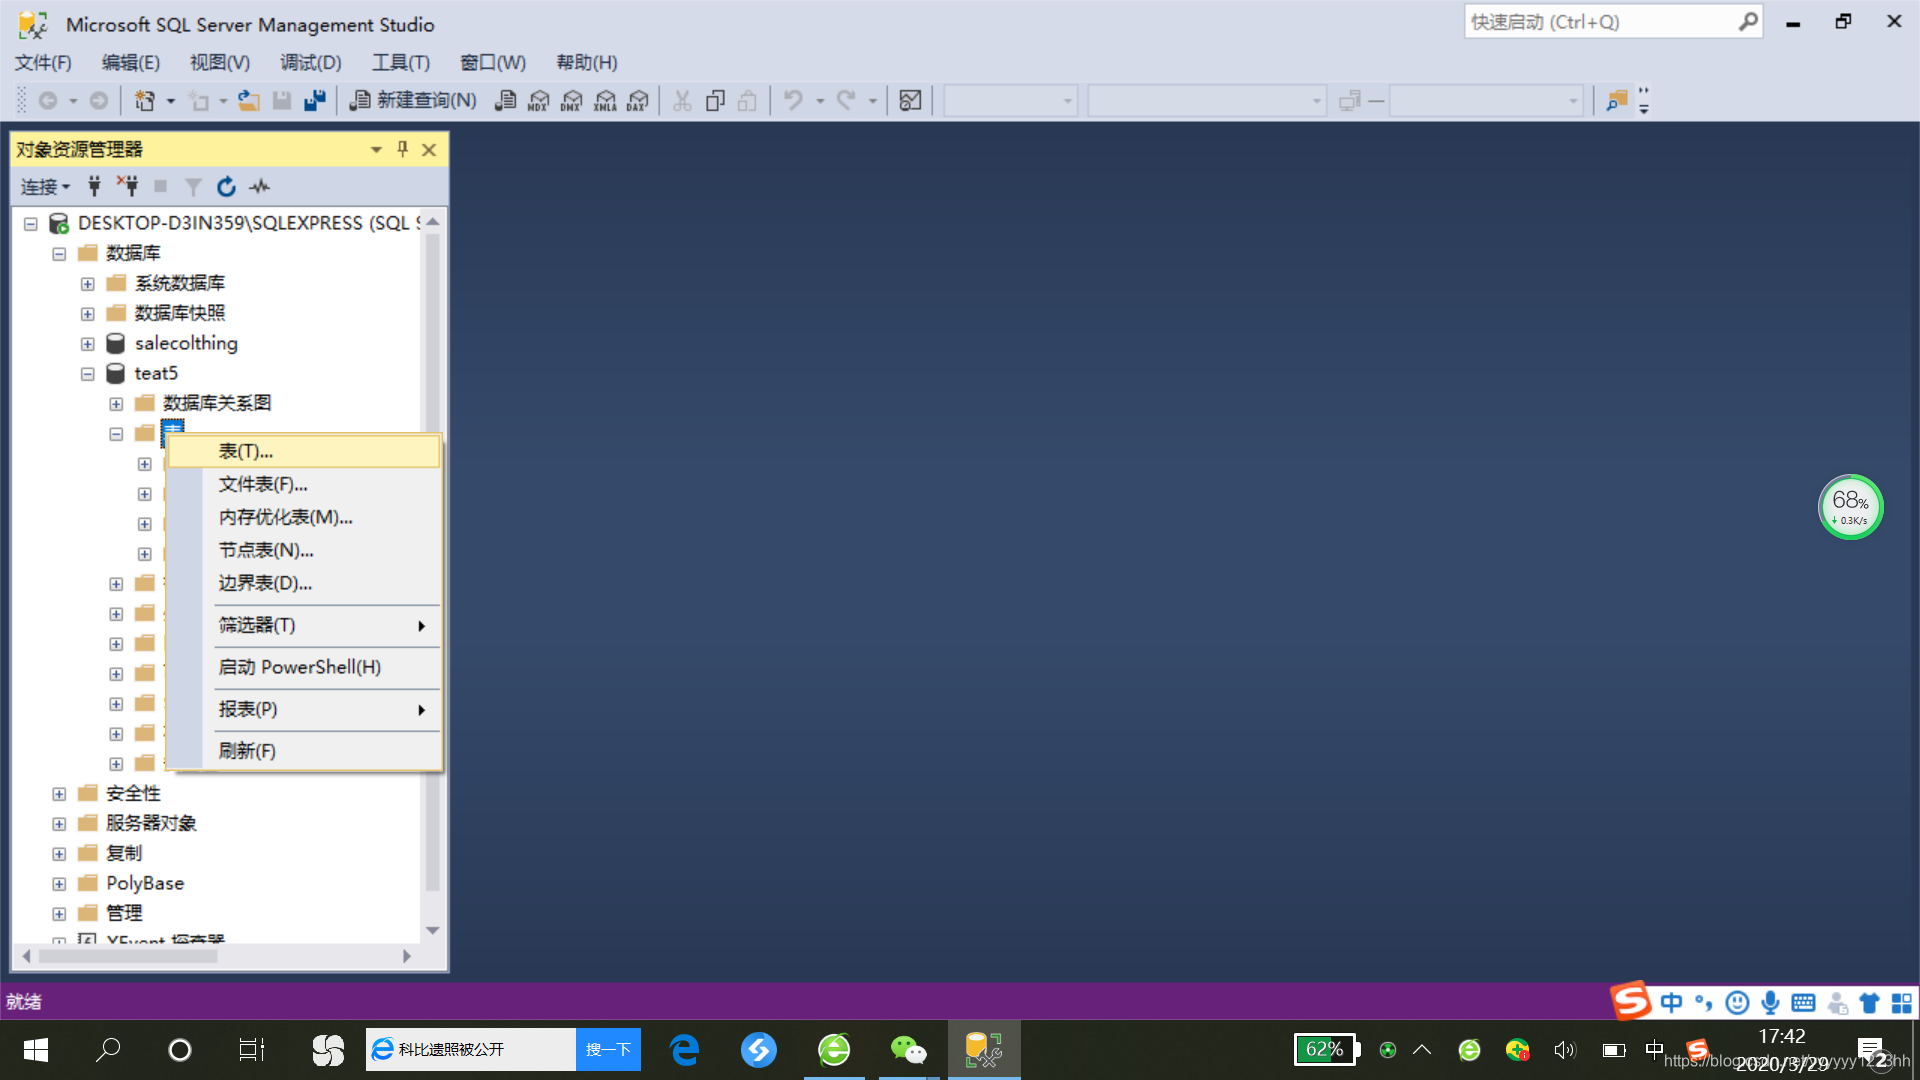Click the Database Engine Query icon
The height and width of the screenshot is (1080, 1920).
(506, 100)
